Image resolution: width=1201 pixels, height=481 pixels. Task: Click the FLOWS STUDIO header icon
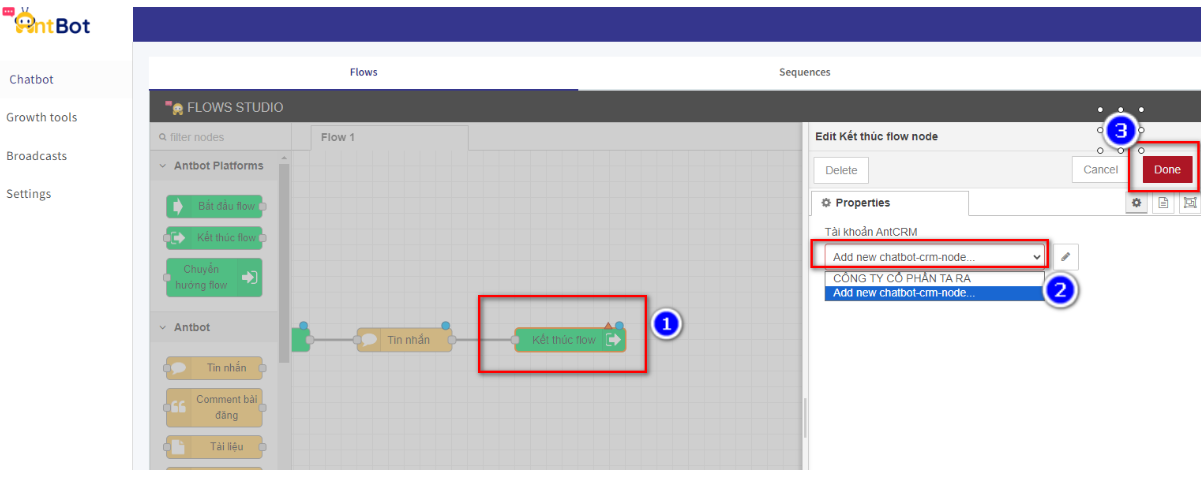174,107
